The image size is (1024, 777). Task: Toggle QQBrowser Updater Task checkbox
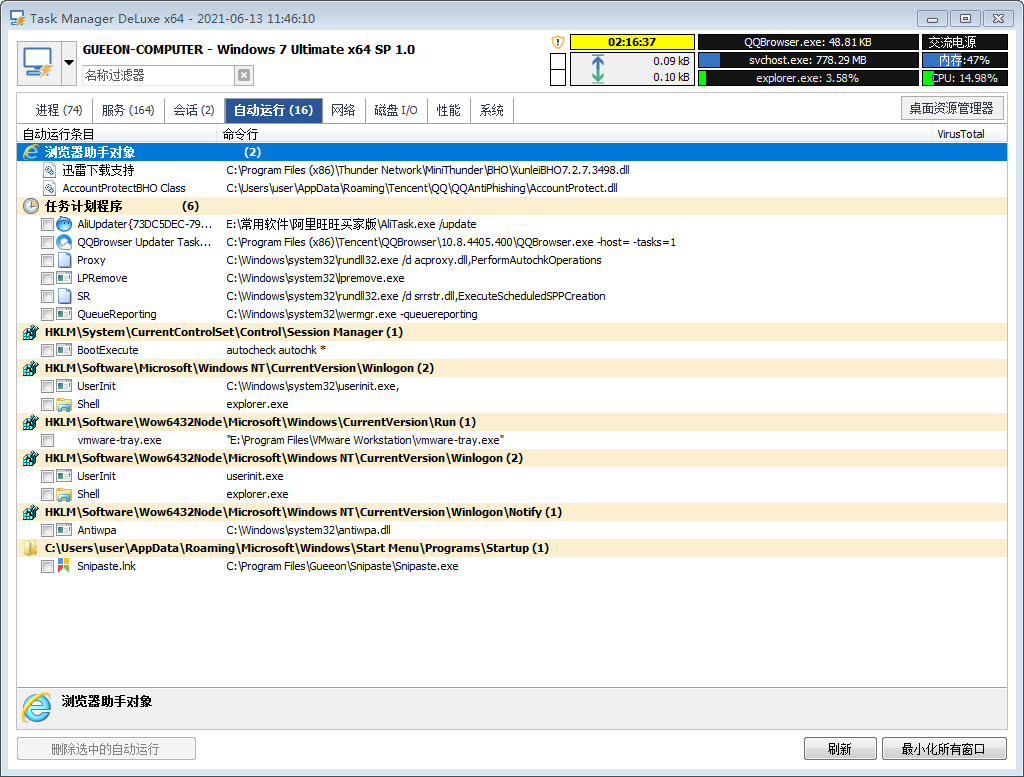(47, 242)
